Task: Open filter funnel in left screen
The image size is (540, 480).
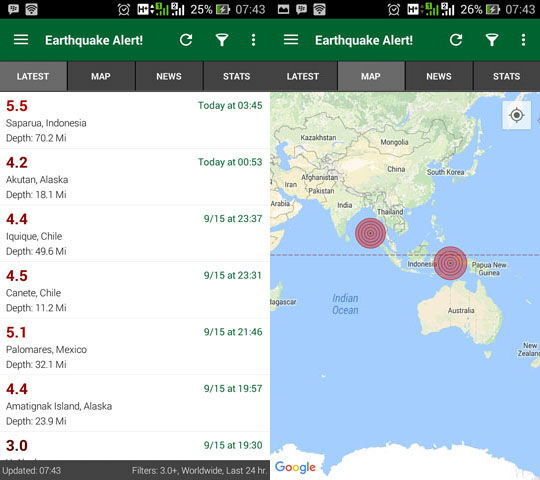Action: pyautogui.click(x=222, y=40)
